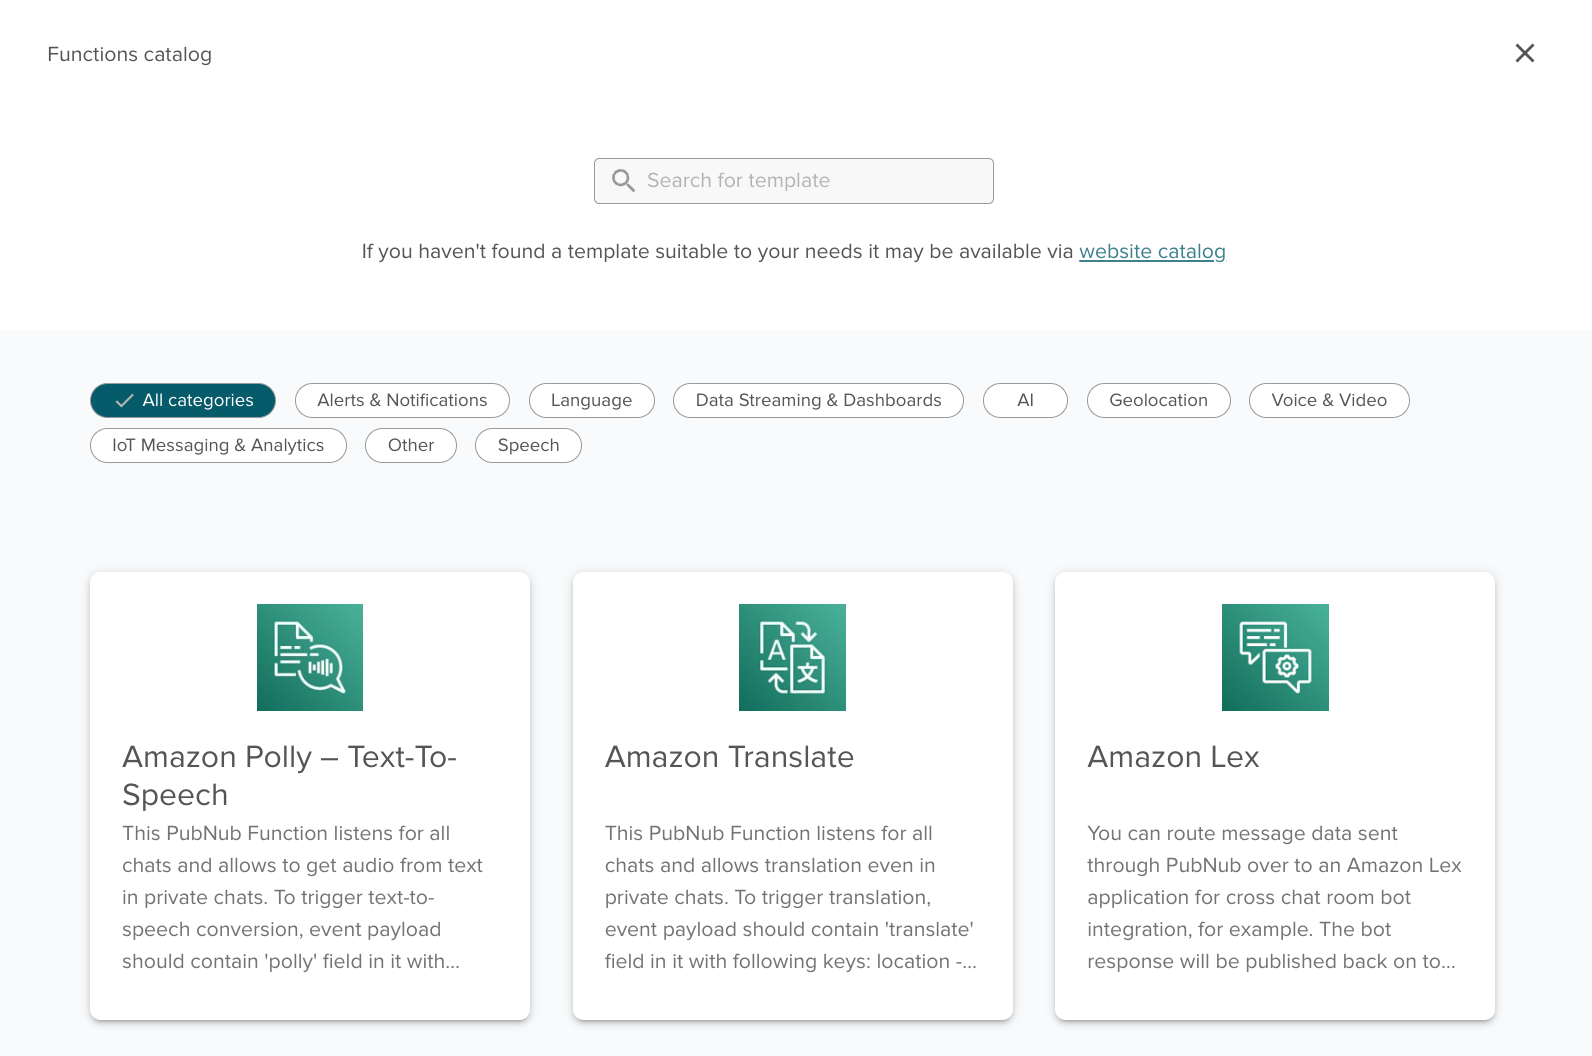The width and height of the screenshot is (1592, 1056).
Task: Click the Amazon Lex chatbot icon
Action: click(x=1275, y=657)
